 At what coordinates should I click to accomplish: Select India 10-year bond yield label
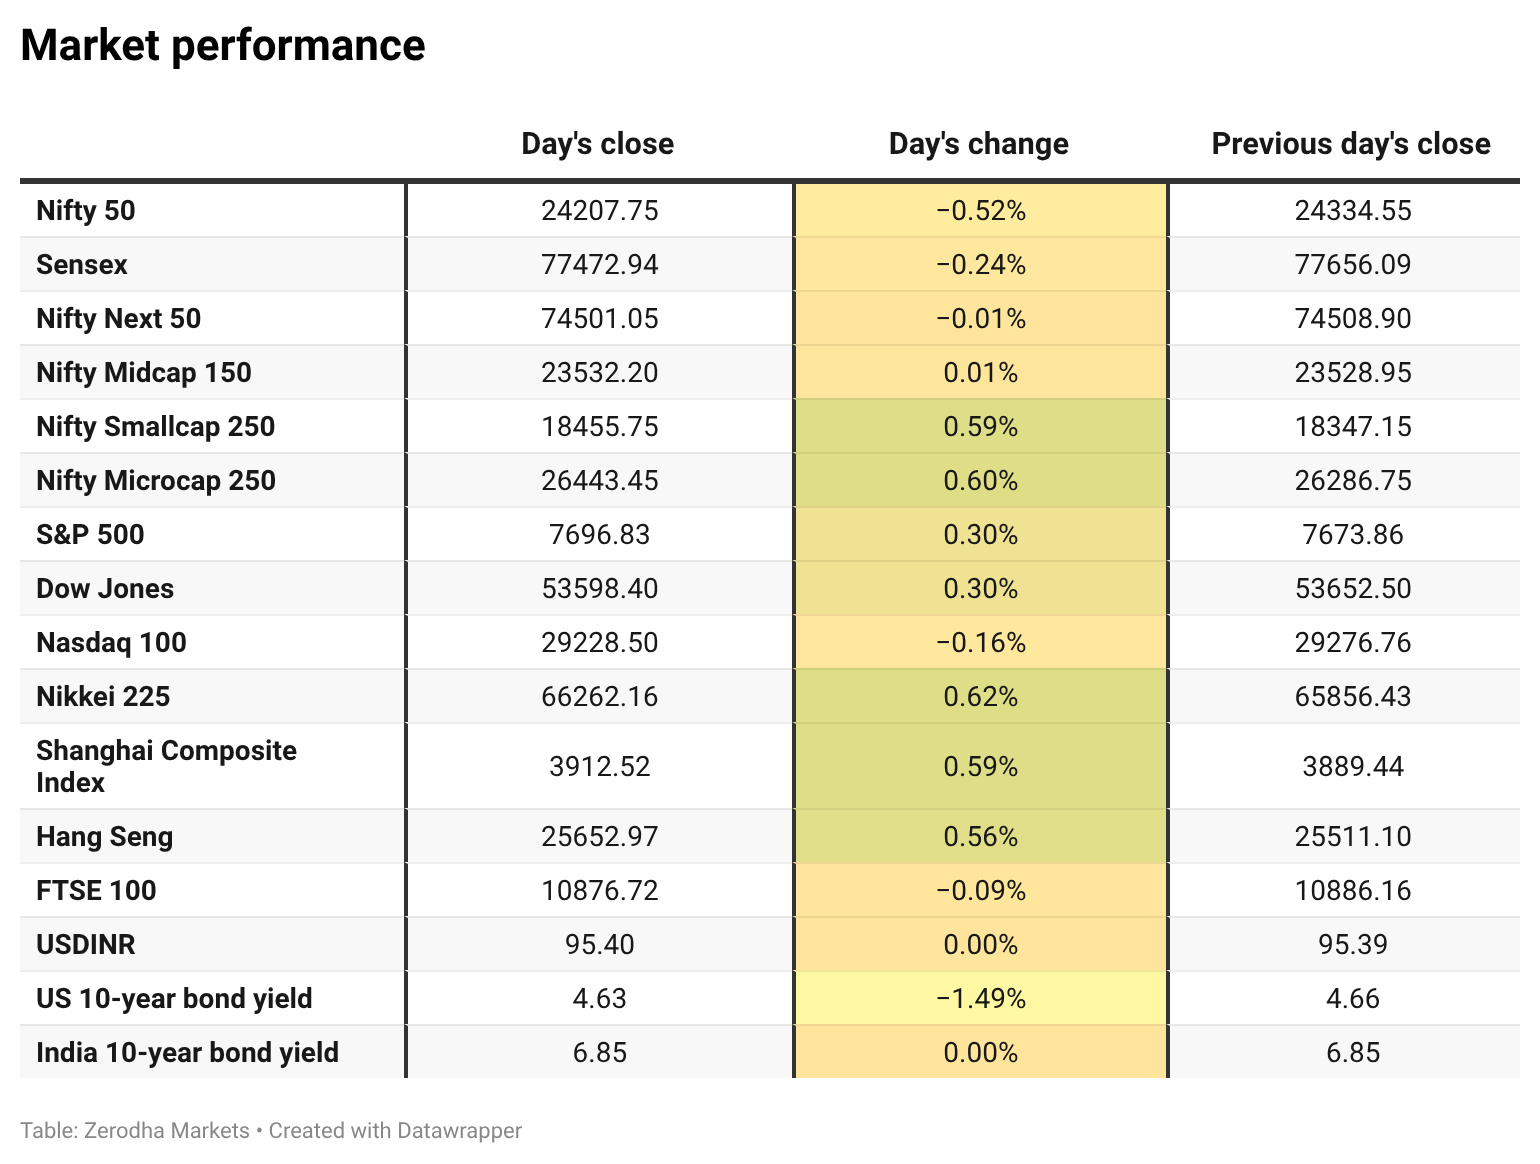coord(188,1053)
